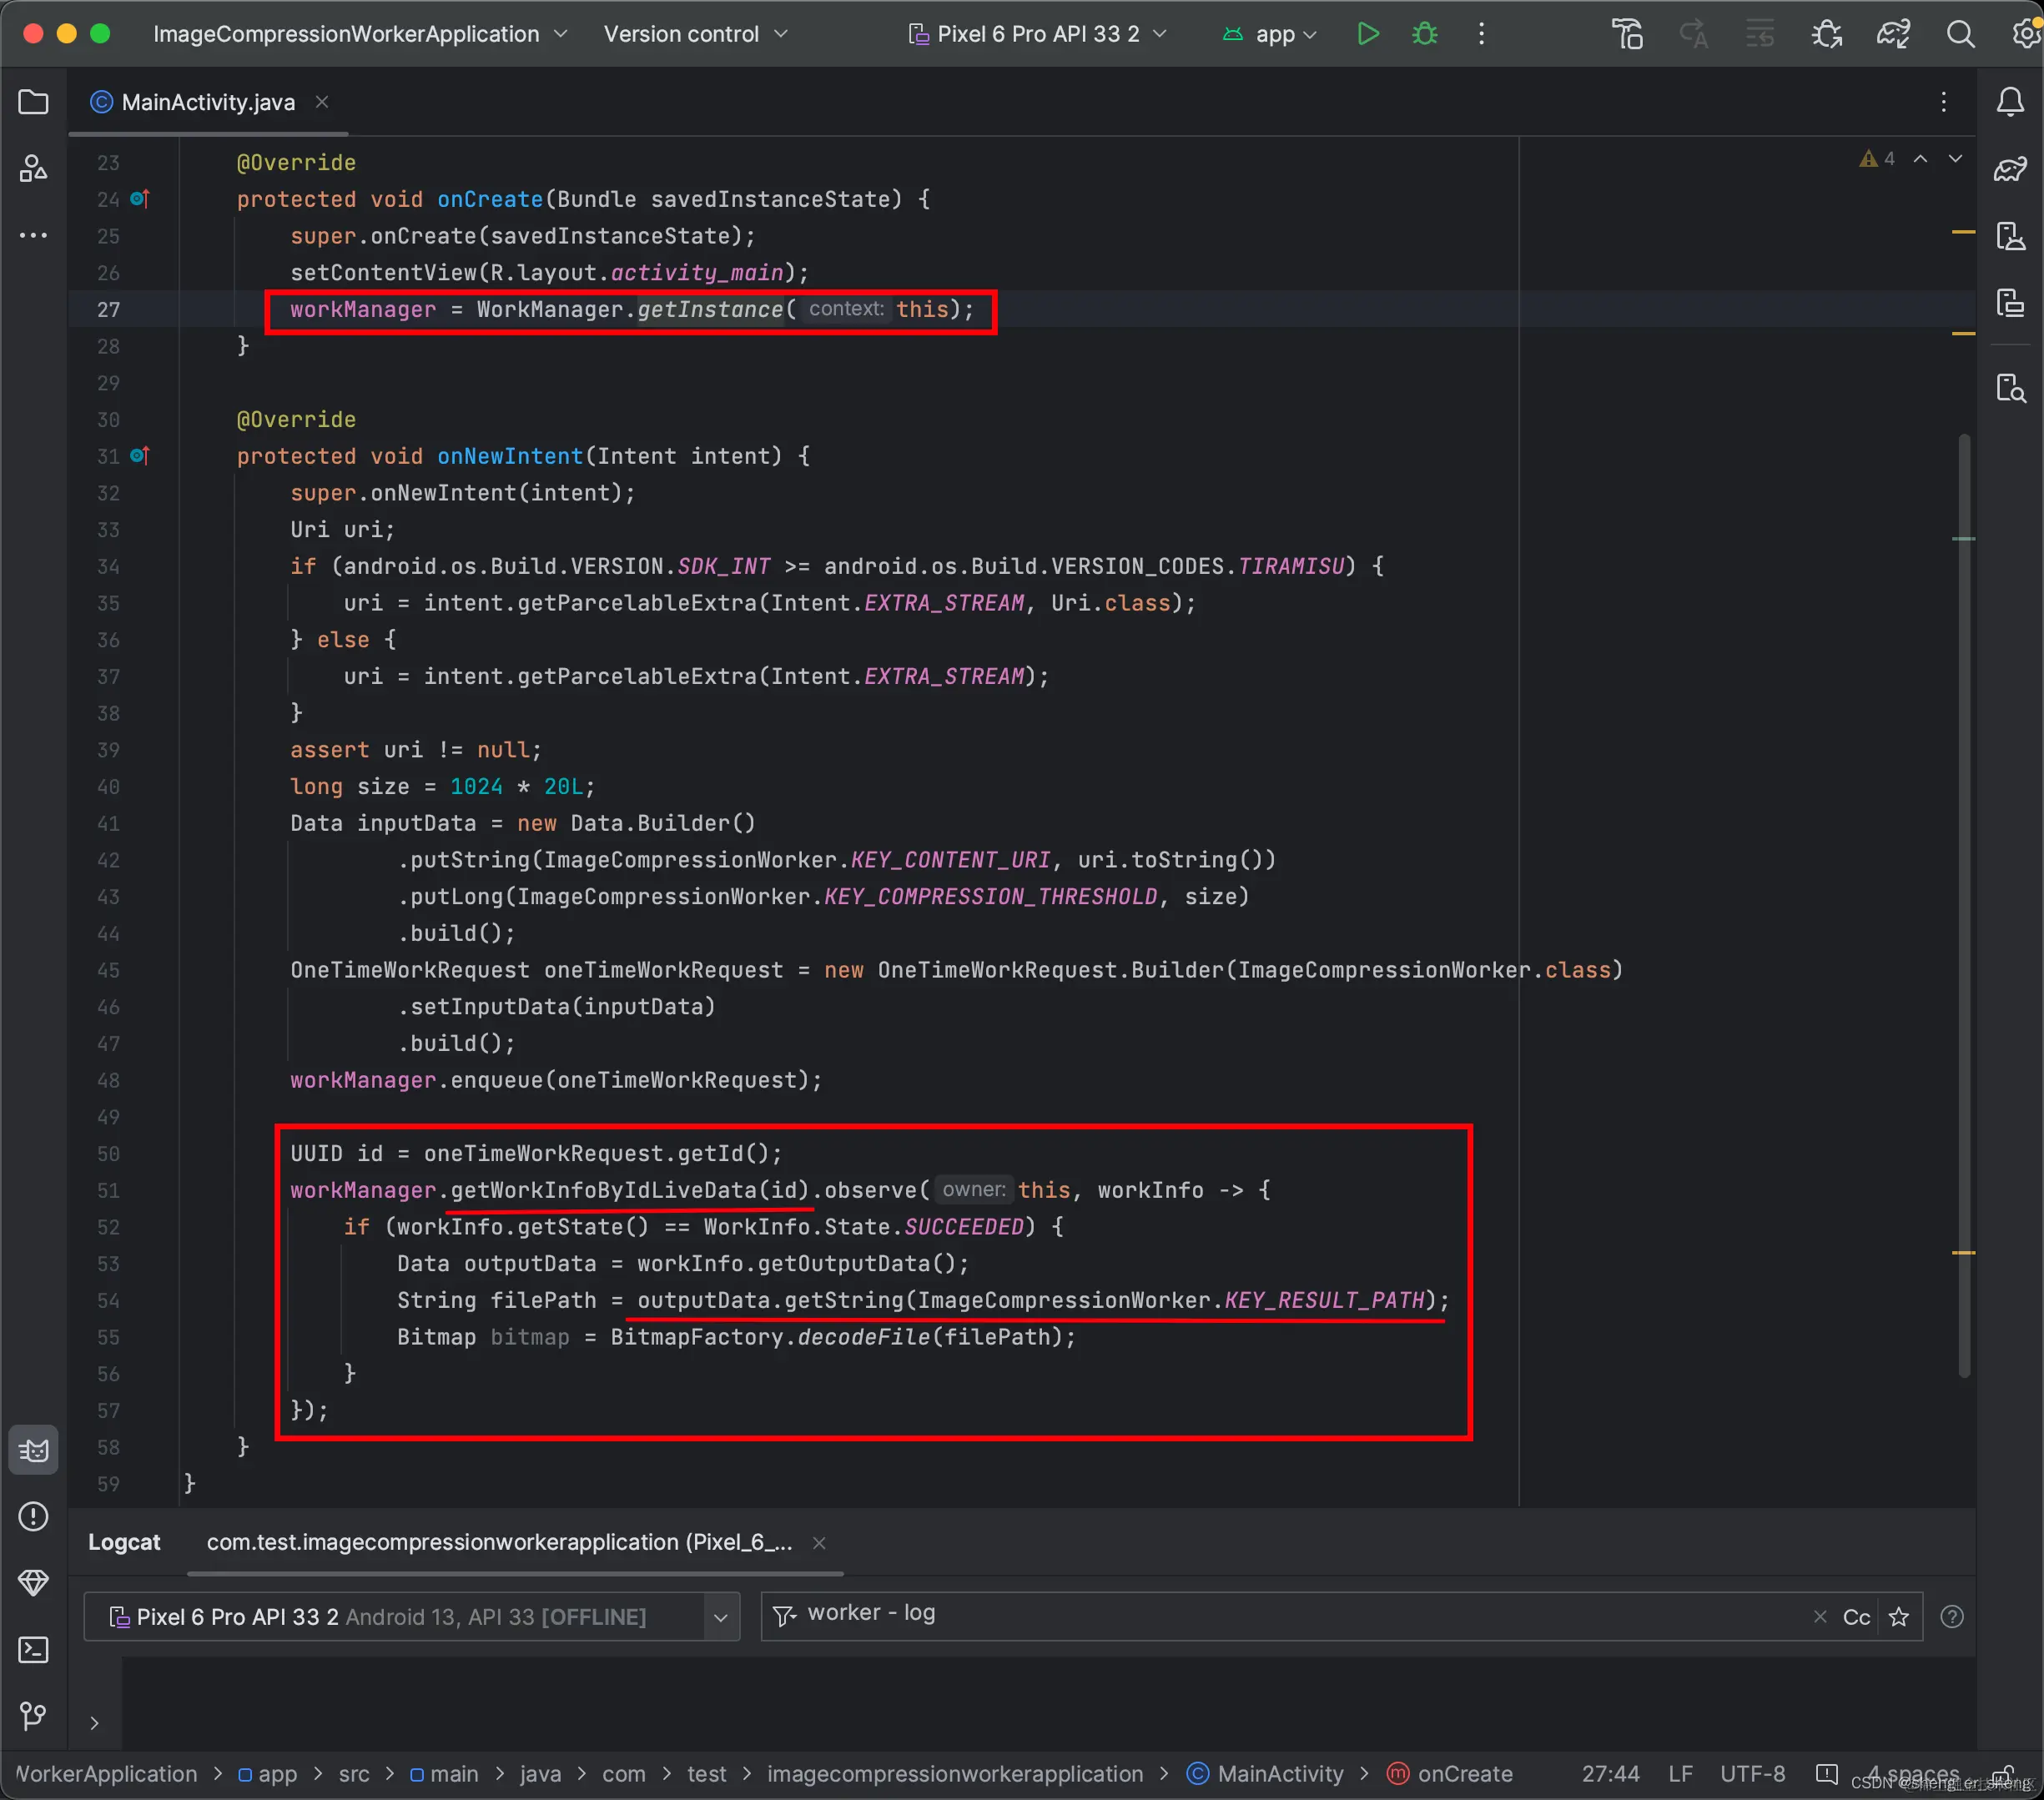Click UTF-8 encoding in status bar
This screenshot has height=1800, width=2044.
1752,1774
